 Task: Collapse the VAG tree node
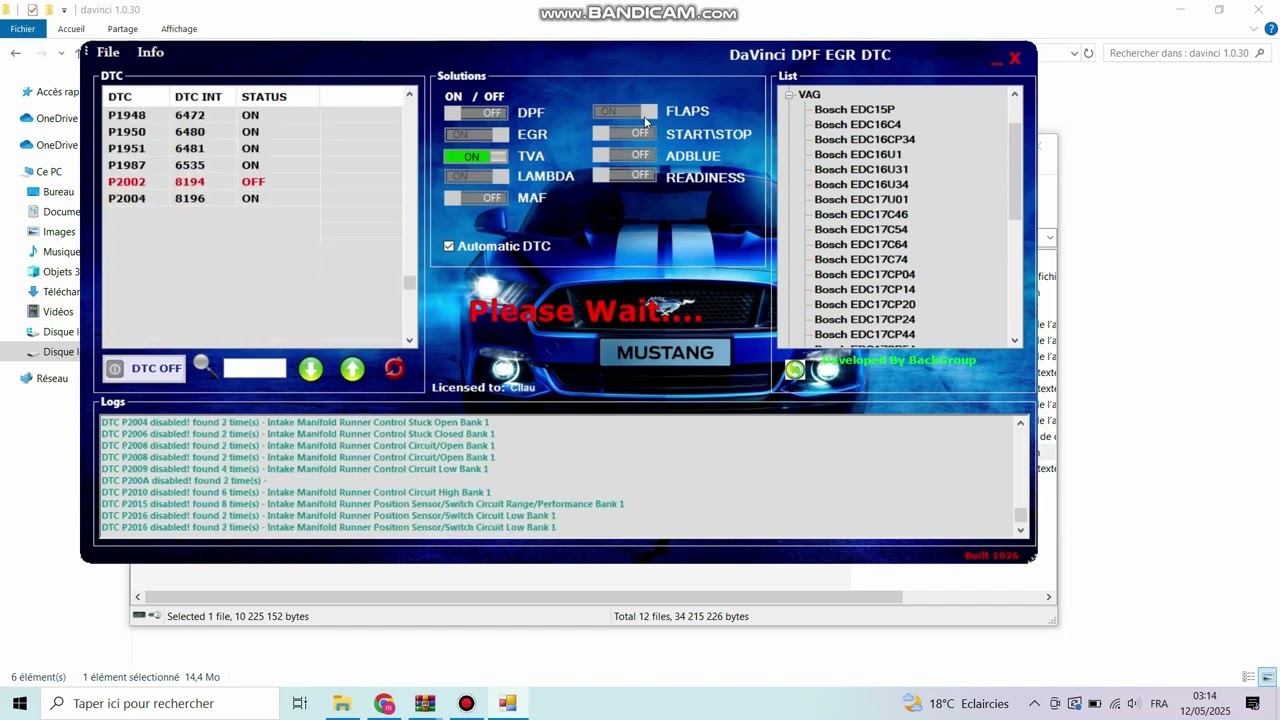click(789, 95)
